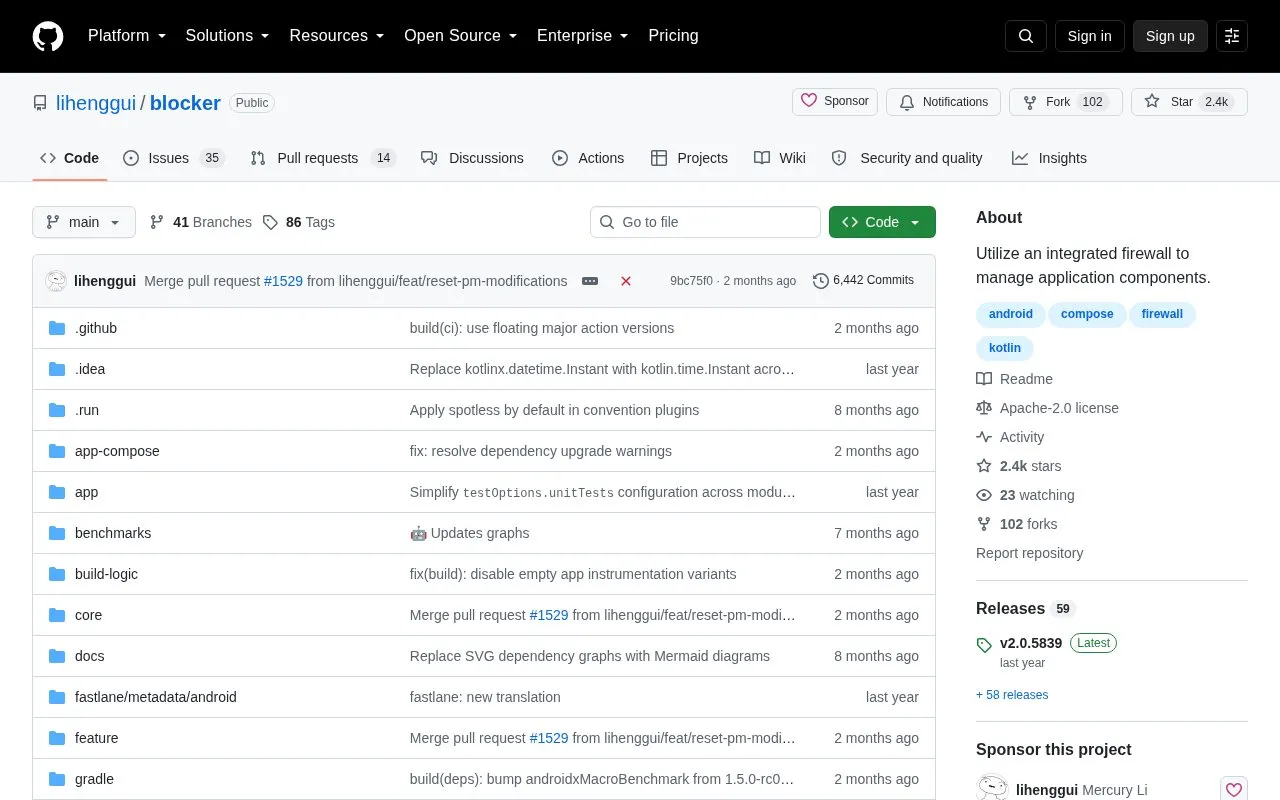Open the + 58 releases link
Viewport: 1280px width, 800px height.
click(1012, 695)
